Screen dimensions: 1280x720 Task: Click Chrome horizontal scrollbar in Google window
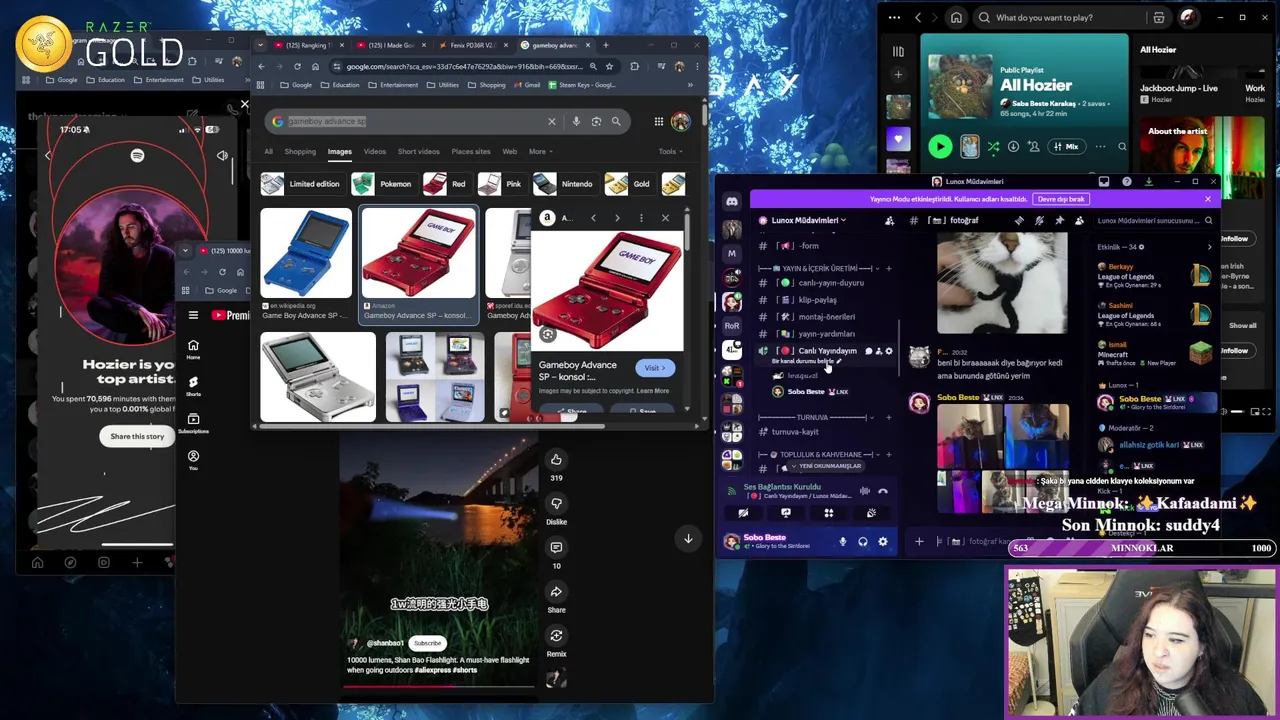[x=430, y=426]
